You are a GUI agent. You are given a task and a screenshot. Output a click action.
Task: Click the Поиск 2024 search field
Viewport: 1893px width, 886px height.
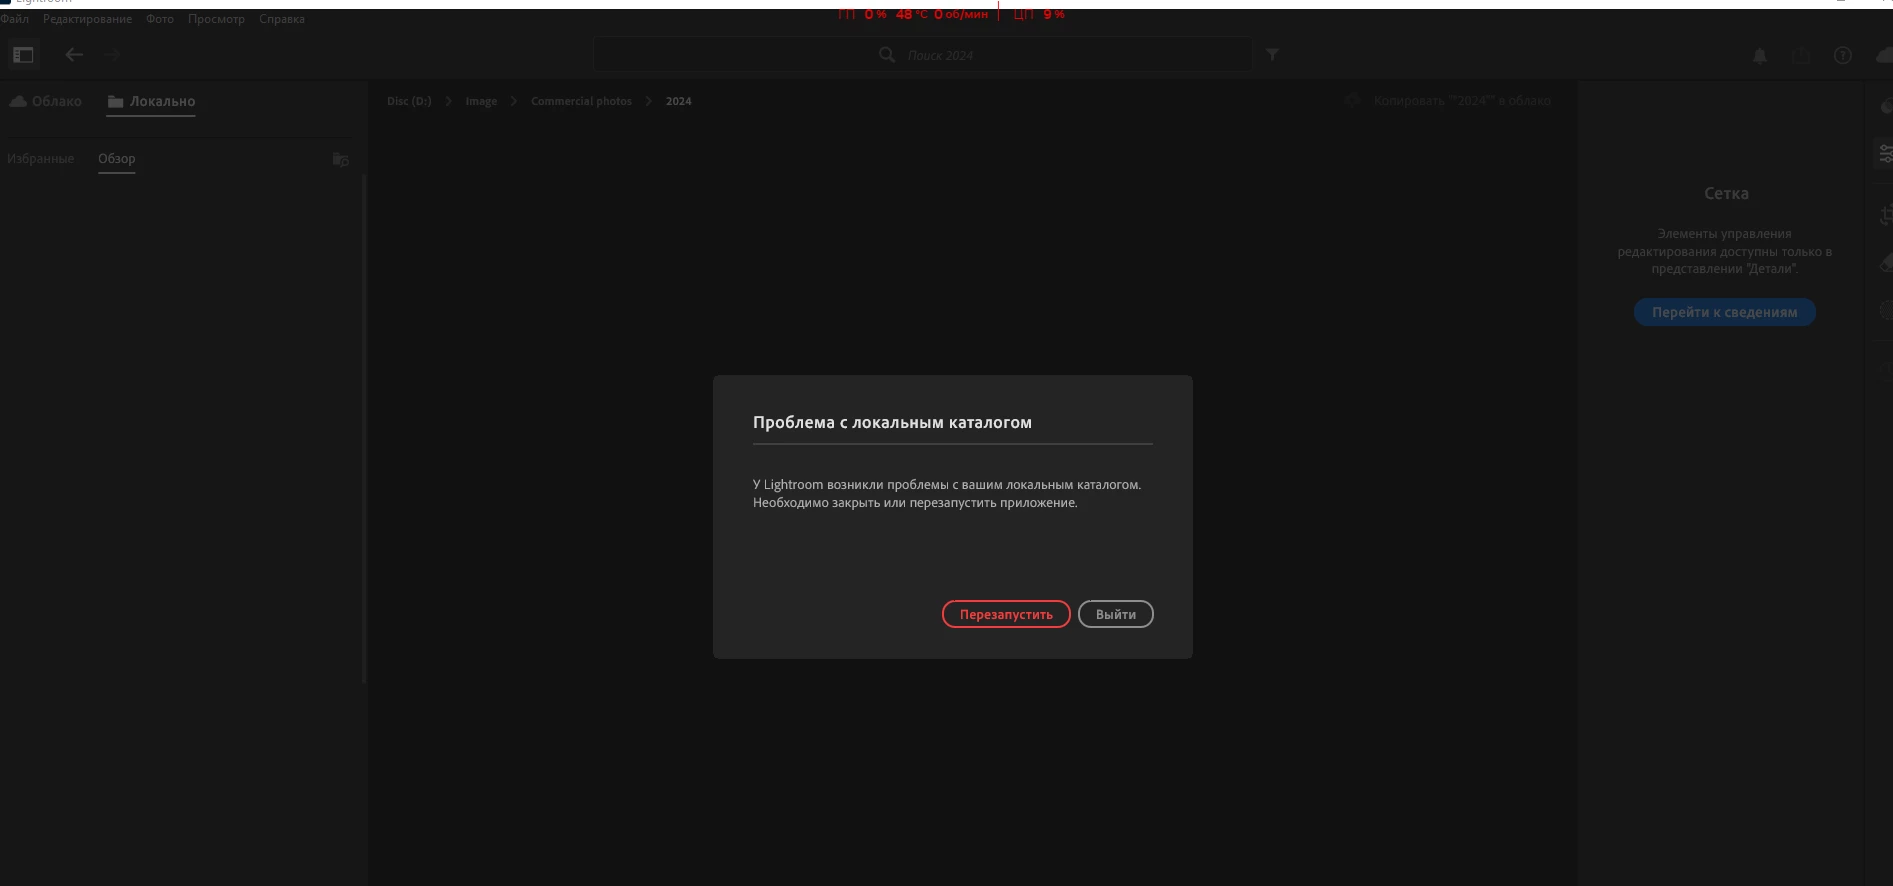[x=923, y=55]
